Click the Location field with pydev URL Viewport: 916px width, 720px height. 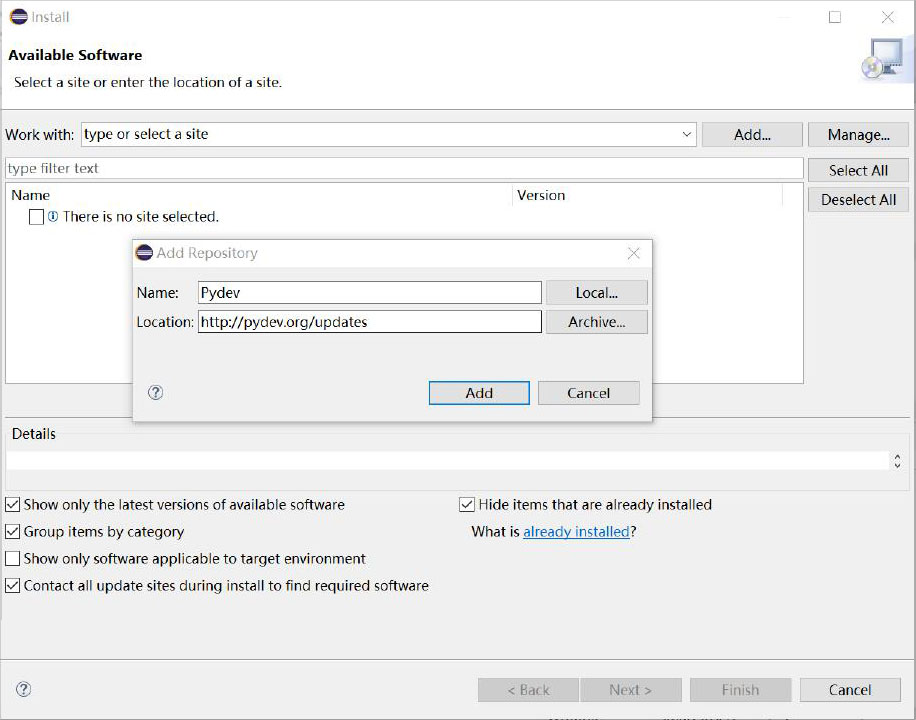369,322
